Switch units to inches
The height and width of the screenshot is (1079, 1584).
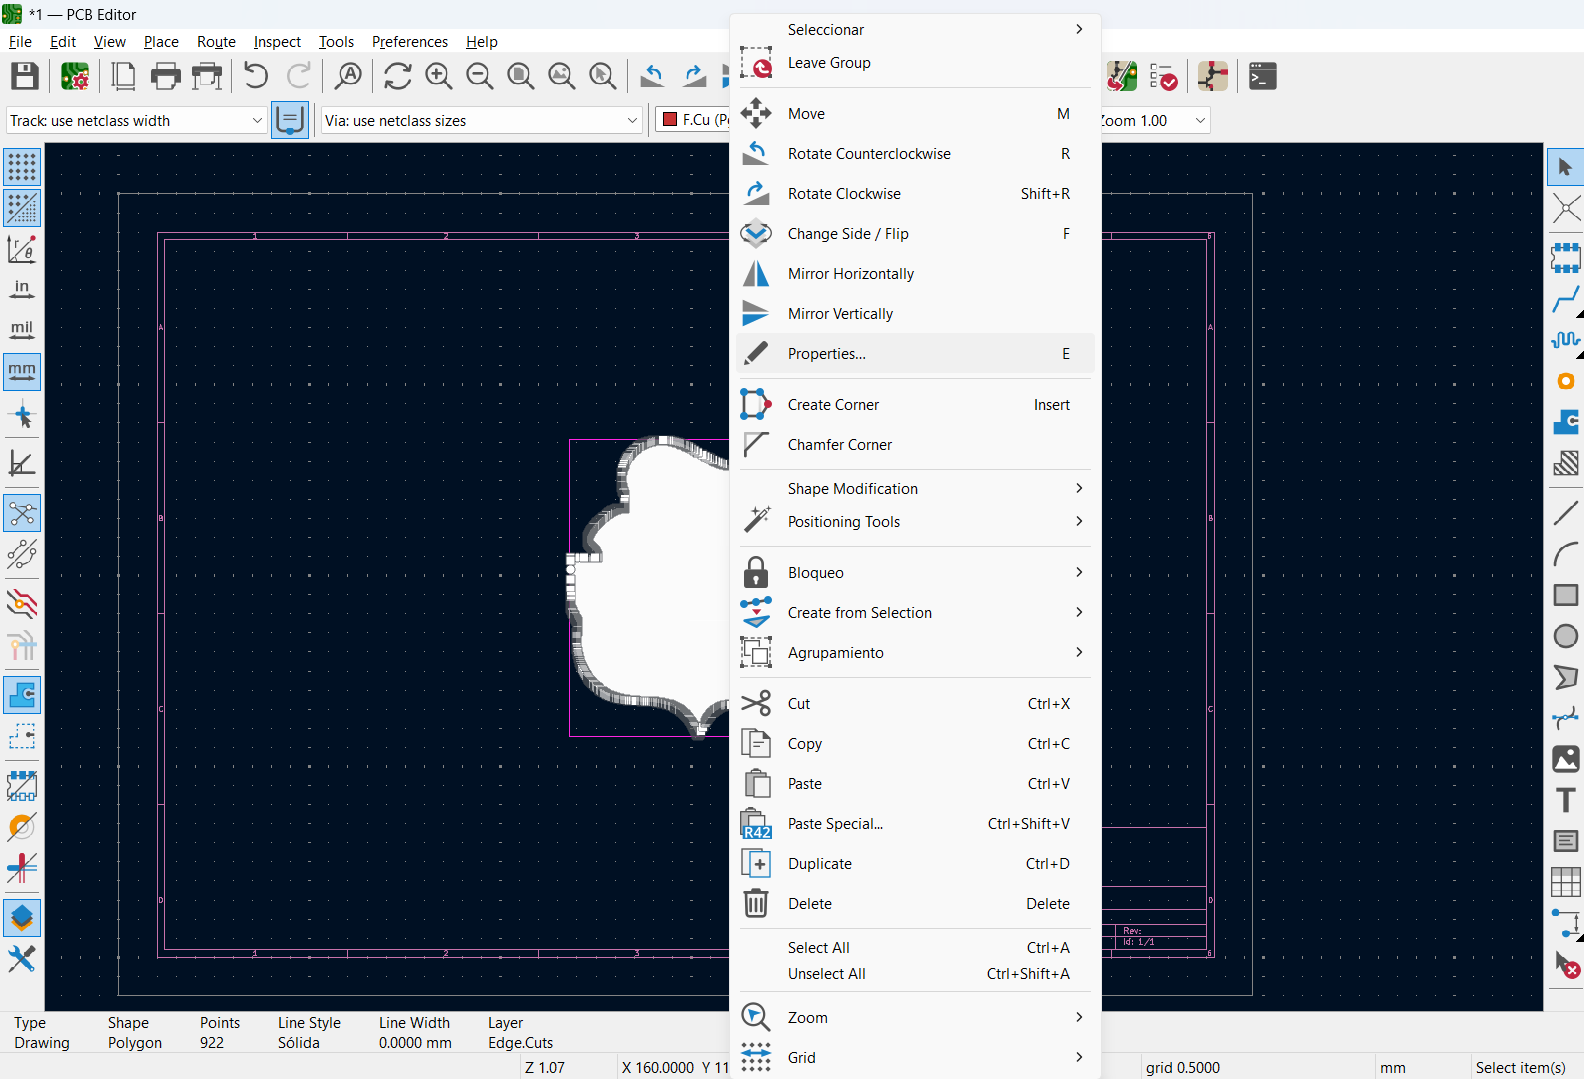coord(22,289)
